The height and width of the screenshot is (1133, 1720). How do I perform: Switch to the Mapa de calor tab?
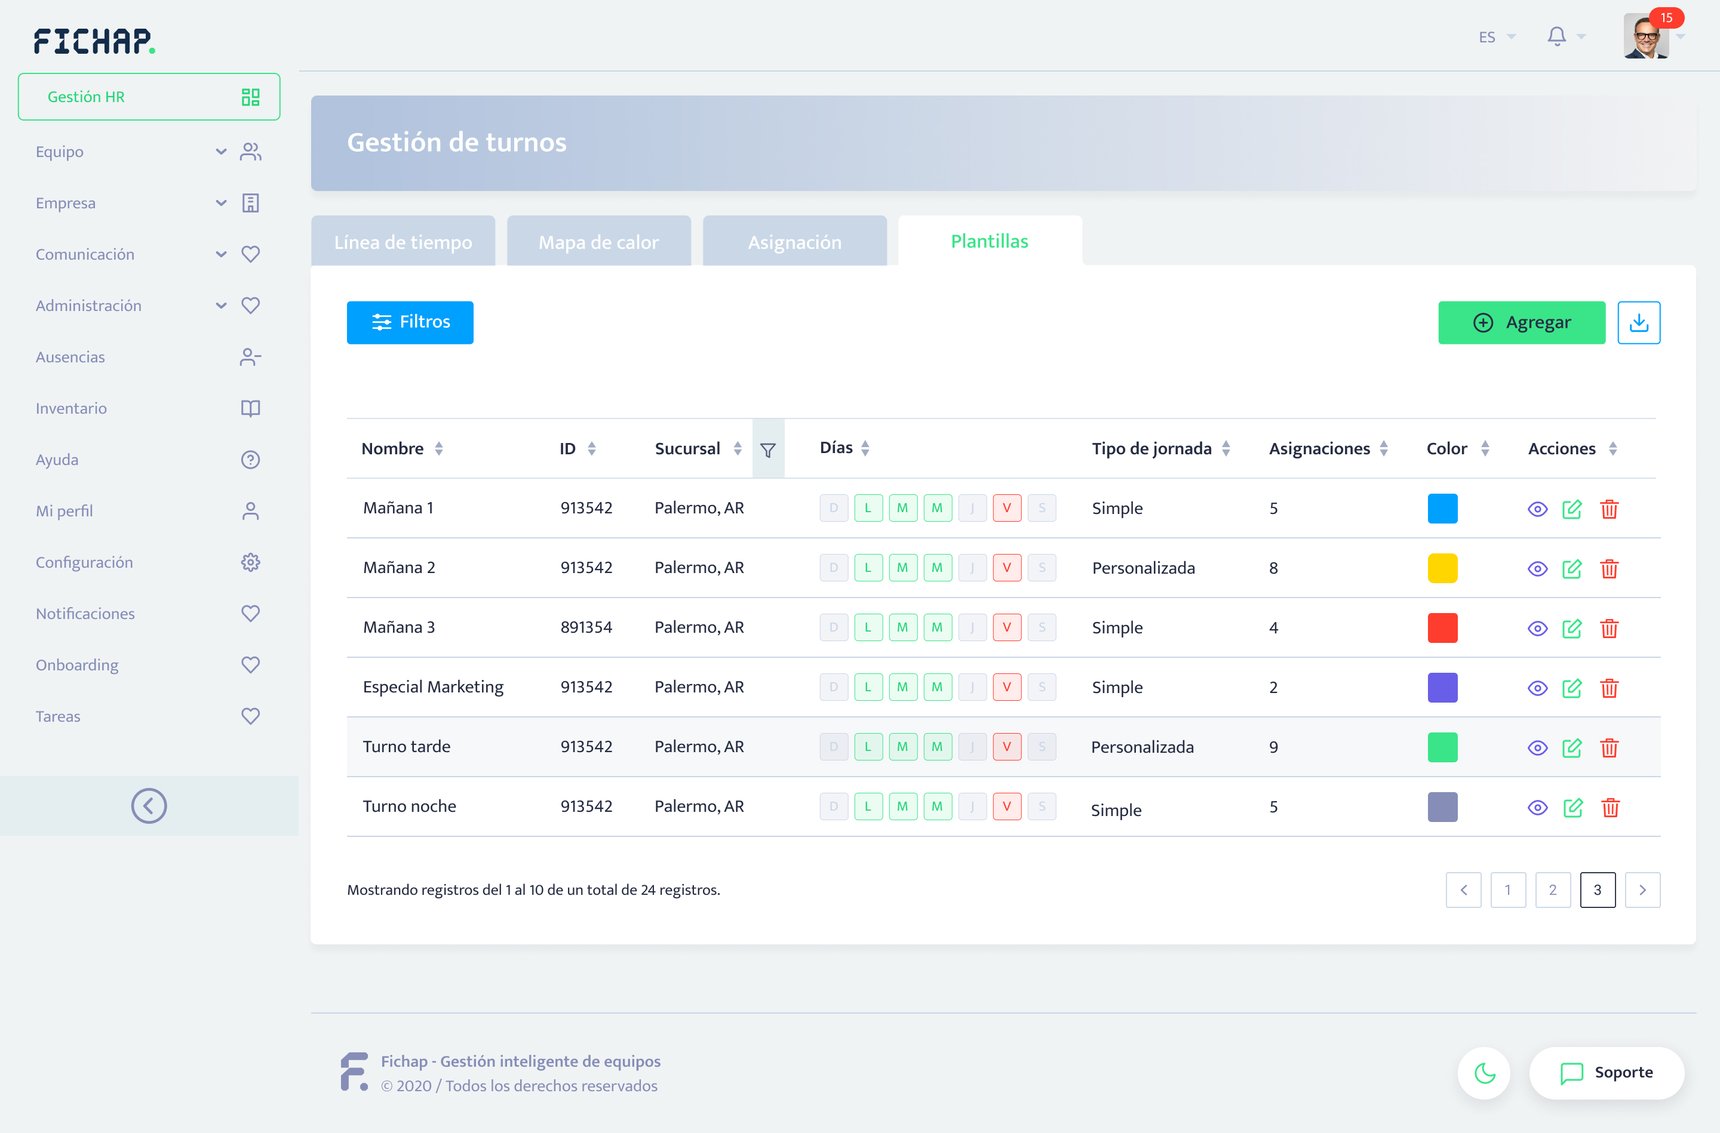[598, 242]
